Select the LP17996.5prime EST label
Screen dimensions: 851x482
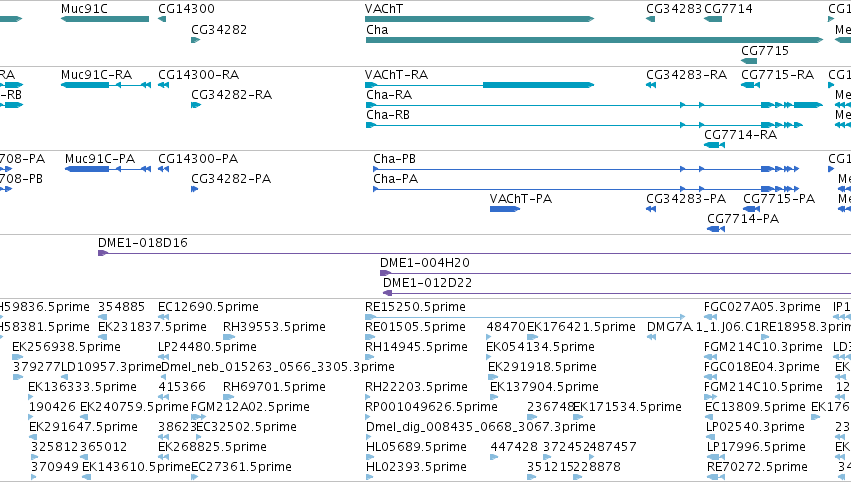point(756,447)
